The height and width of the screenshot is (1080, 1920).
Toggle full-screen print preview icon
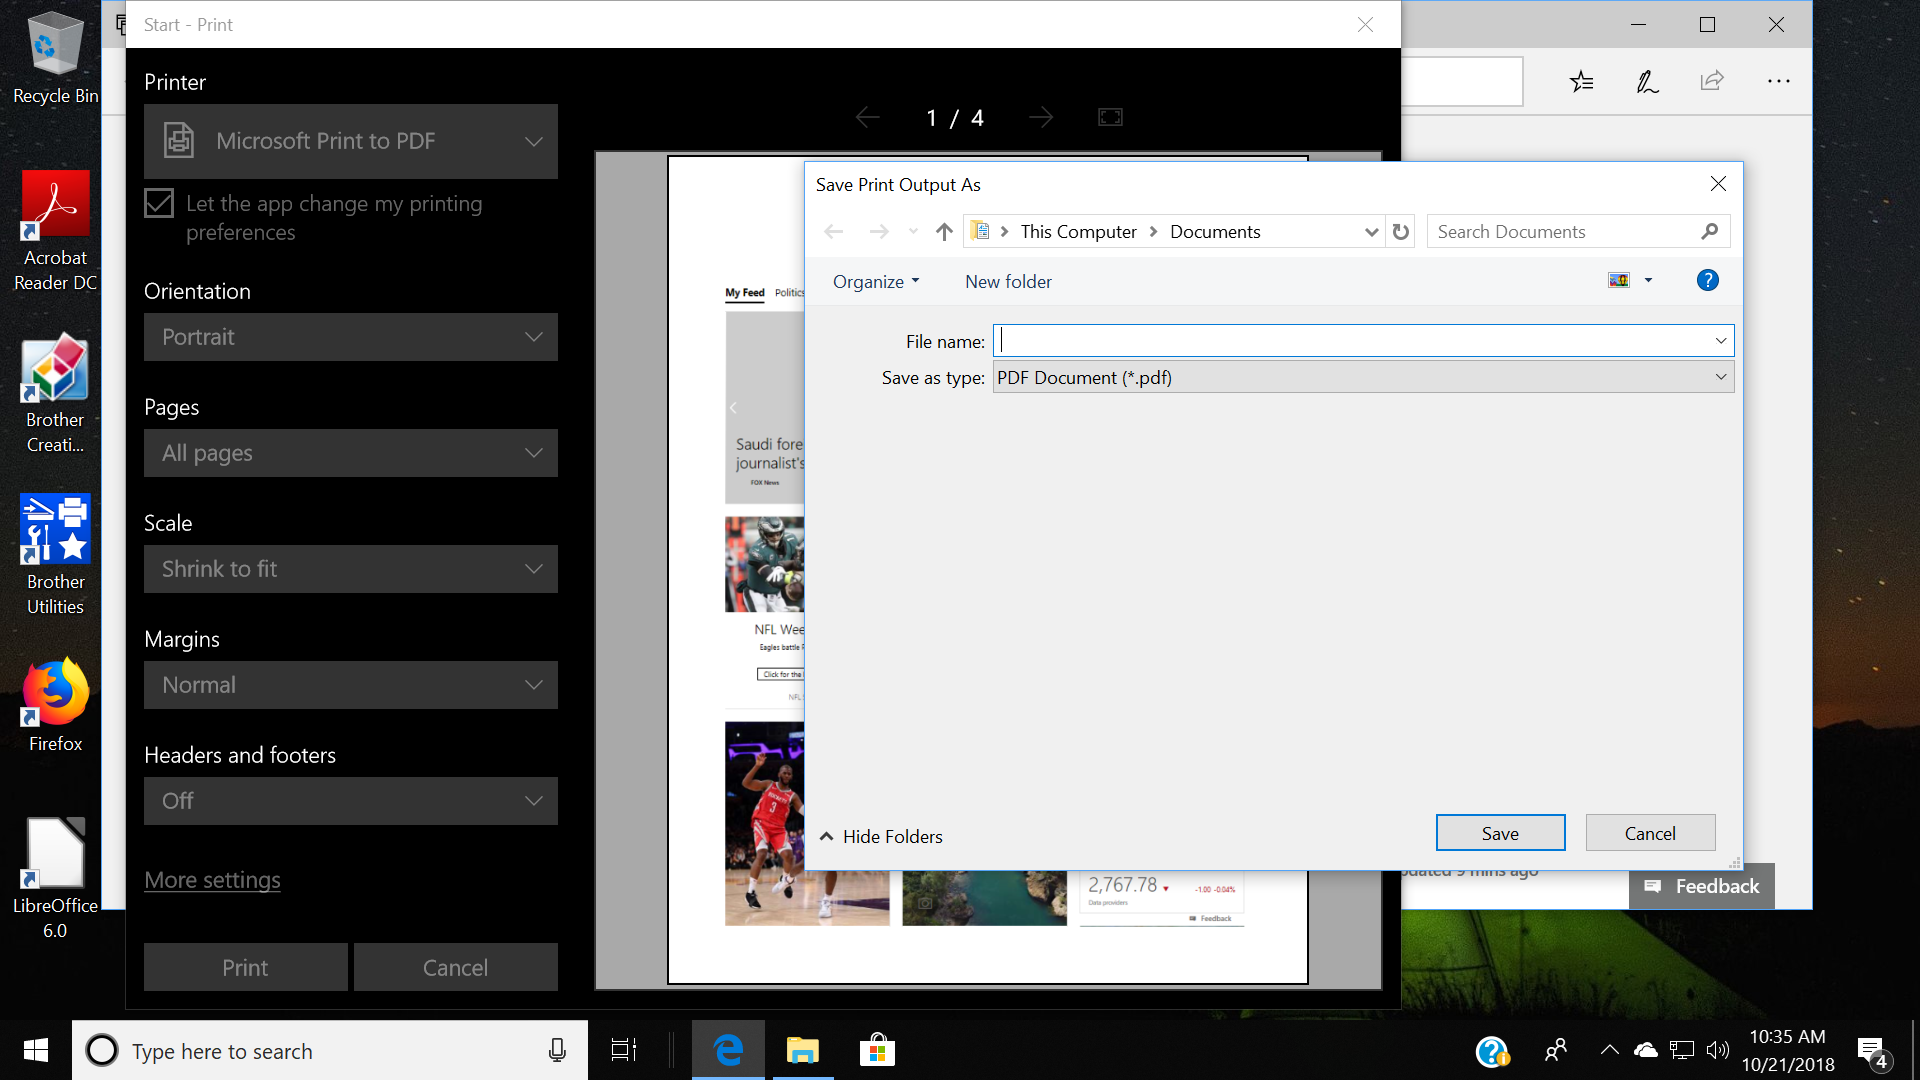[1110, 118]
